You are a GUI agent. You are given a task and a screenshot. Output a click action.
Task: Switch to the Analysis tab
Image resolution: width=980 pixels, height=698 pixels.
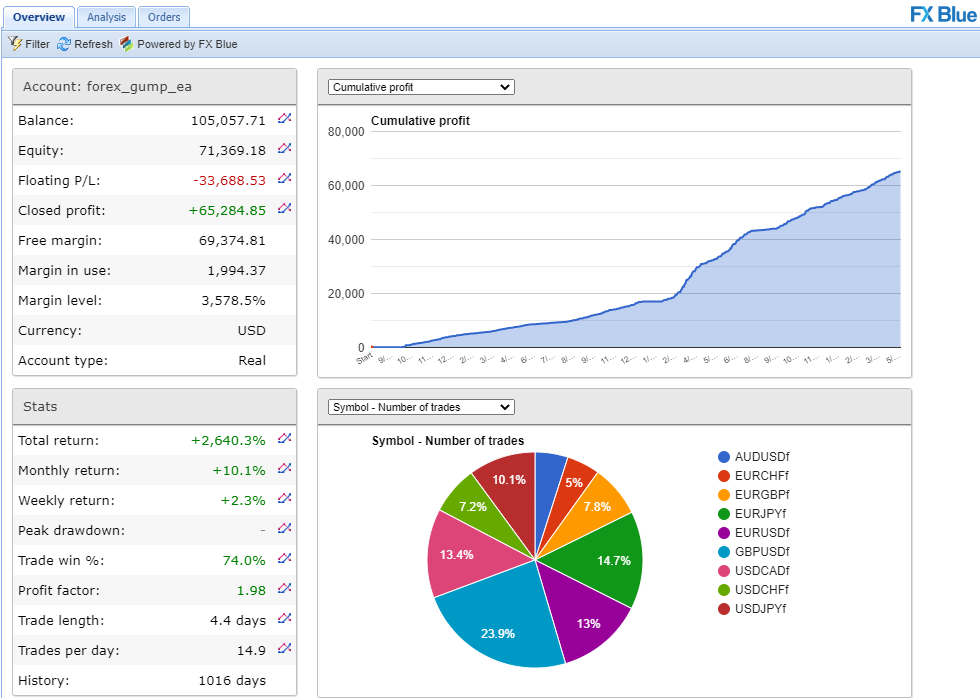[x=106, y=17]
